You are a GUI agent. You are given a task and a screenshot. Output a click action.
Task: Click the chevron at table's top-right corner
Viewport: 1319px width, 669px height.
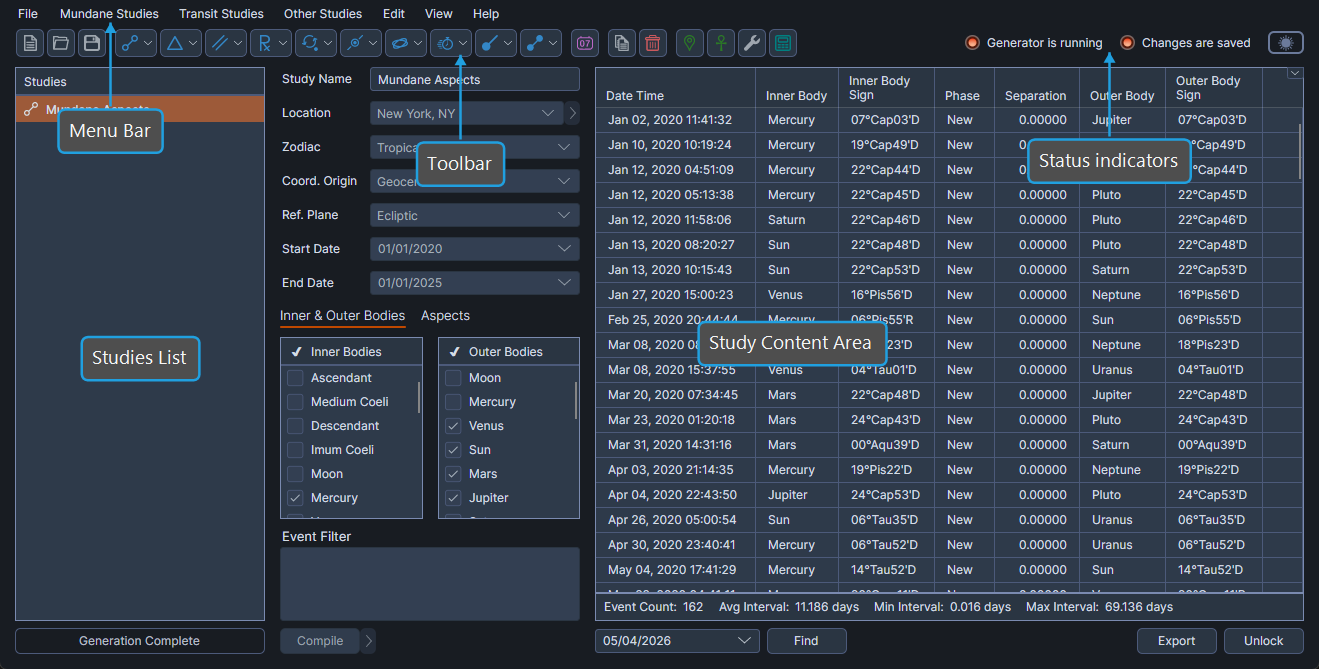1295,73
